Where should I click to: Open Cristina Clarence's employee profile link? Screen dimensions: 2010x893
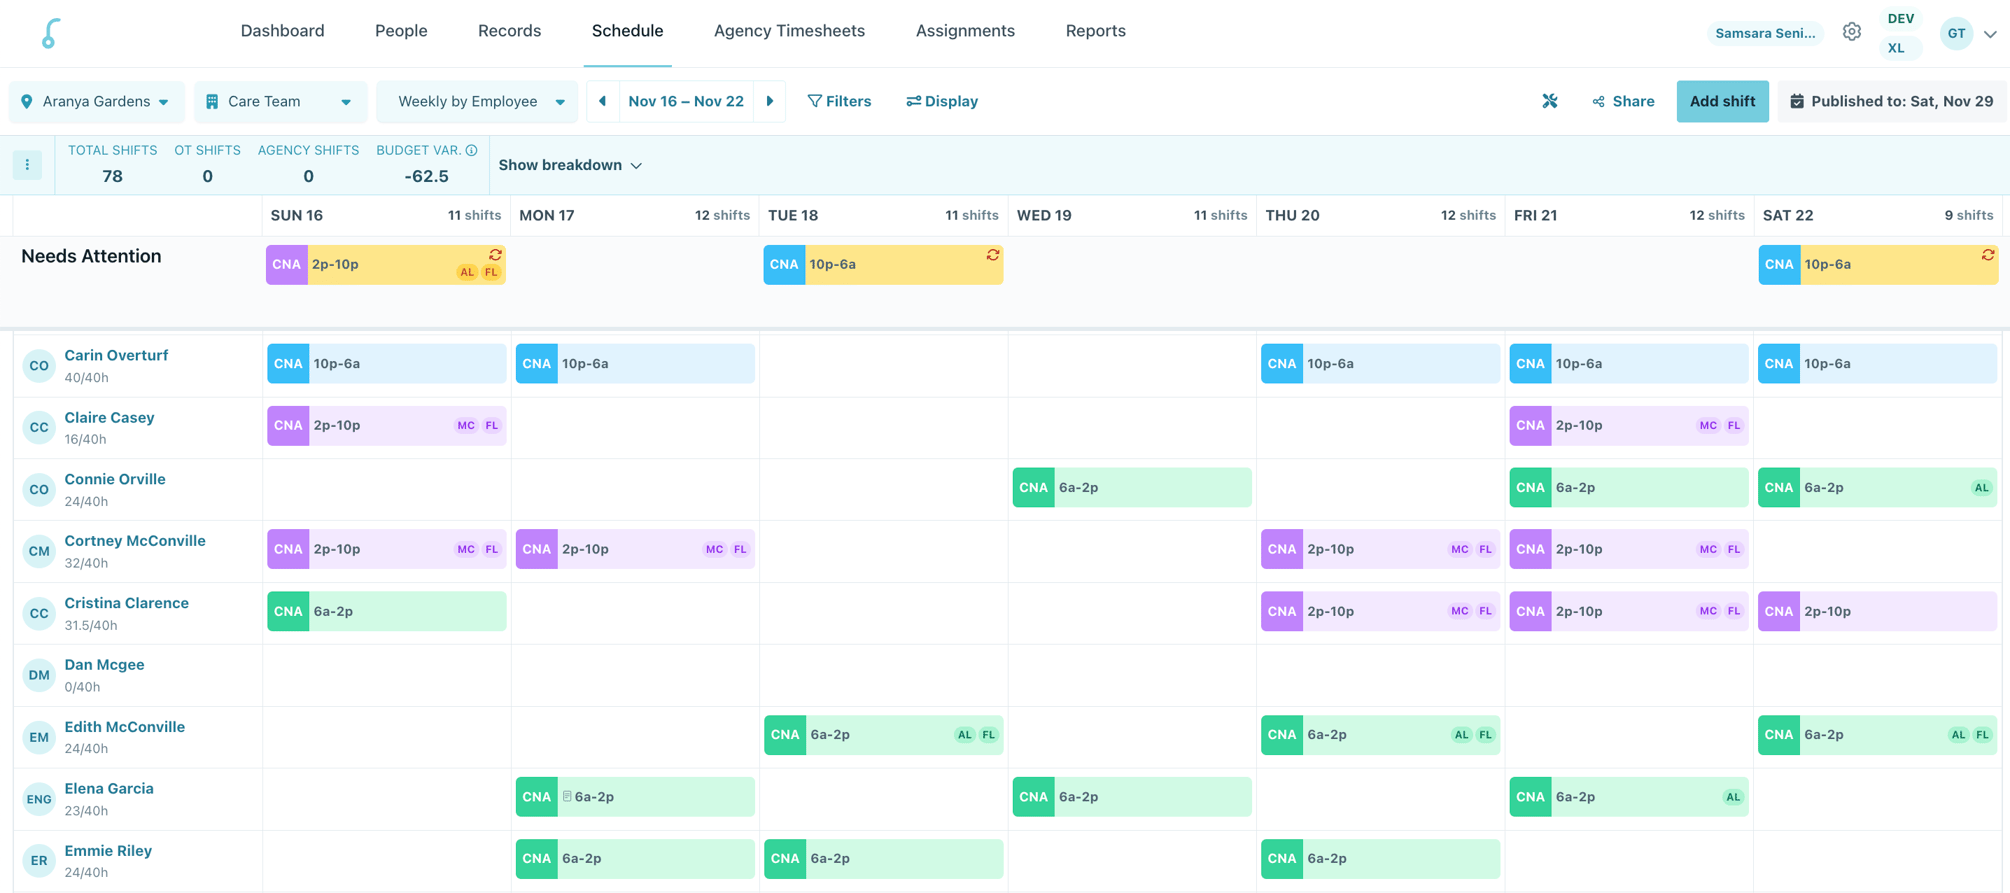click(x=127, y=603)
